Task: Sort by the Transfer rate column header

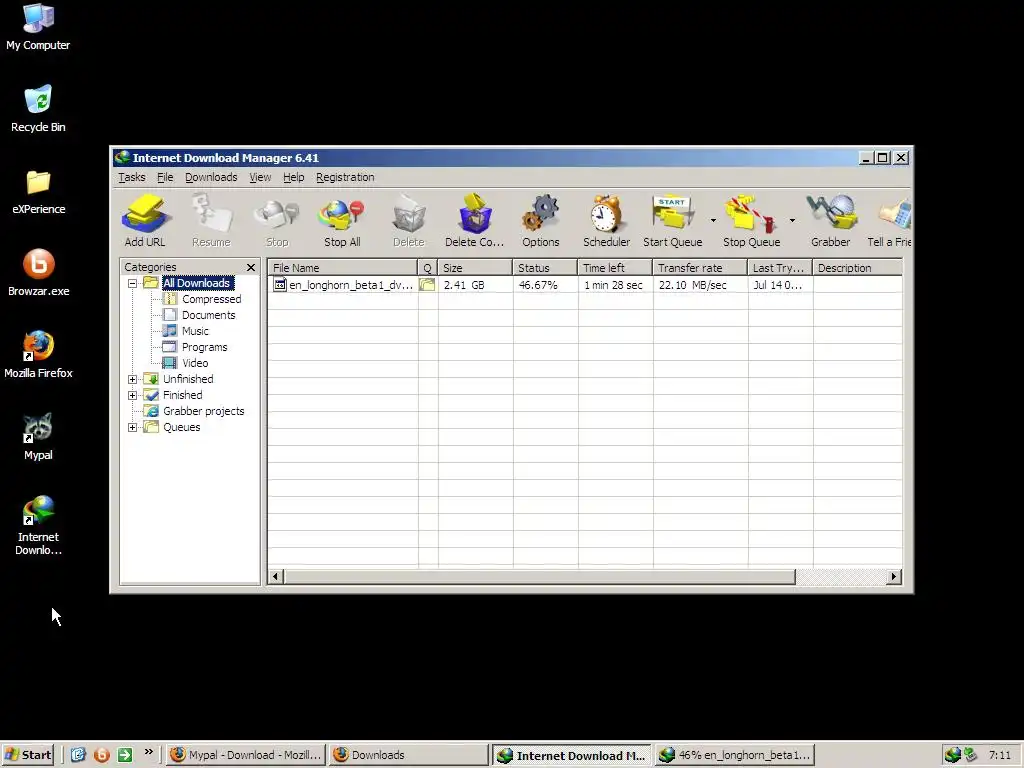Action: pyautogui.click(x=700, y=268)
